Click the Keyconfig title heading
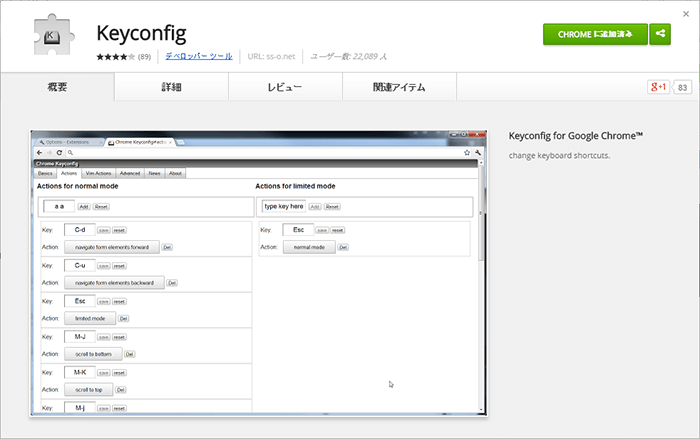Viewport: 700px width, 439px height. pos(142,34)
